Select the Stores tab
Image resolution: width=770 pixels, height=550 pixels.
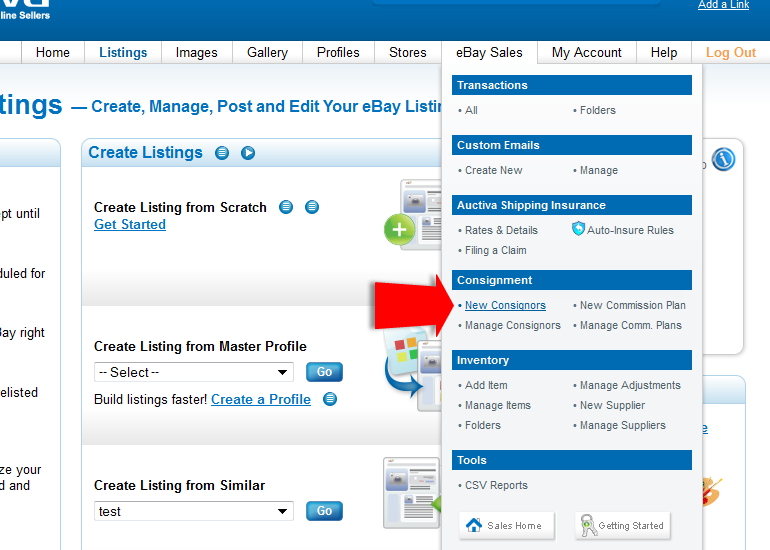(x=408, y=53)
